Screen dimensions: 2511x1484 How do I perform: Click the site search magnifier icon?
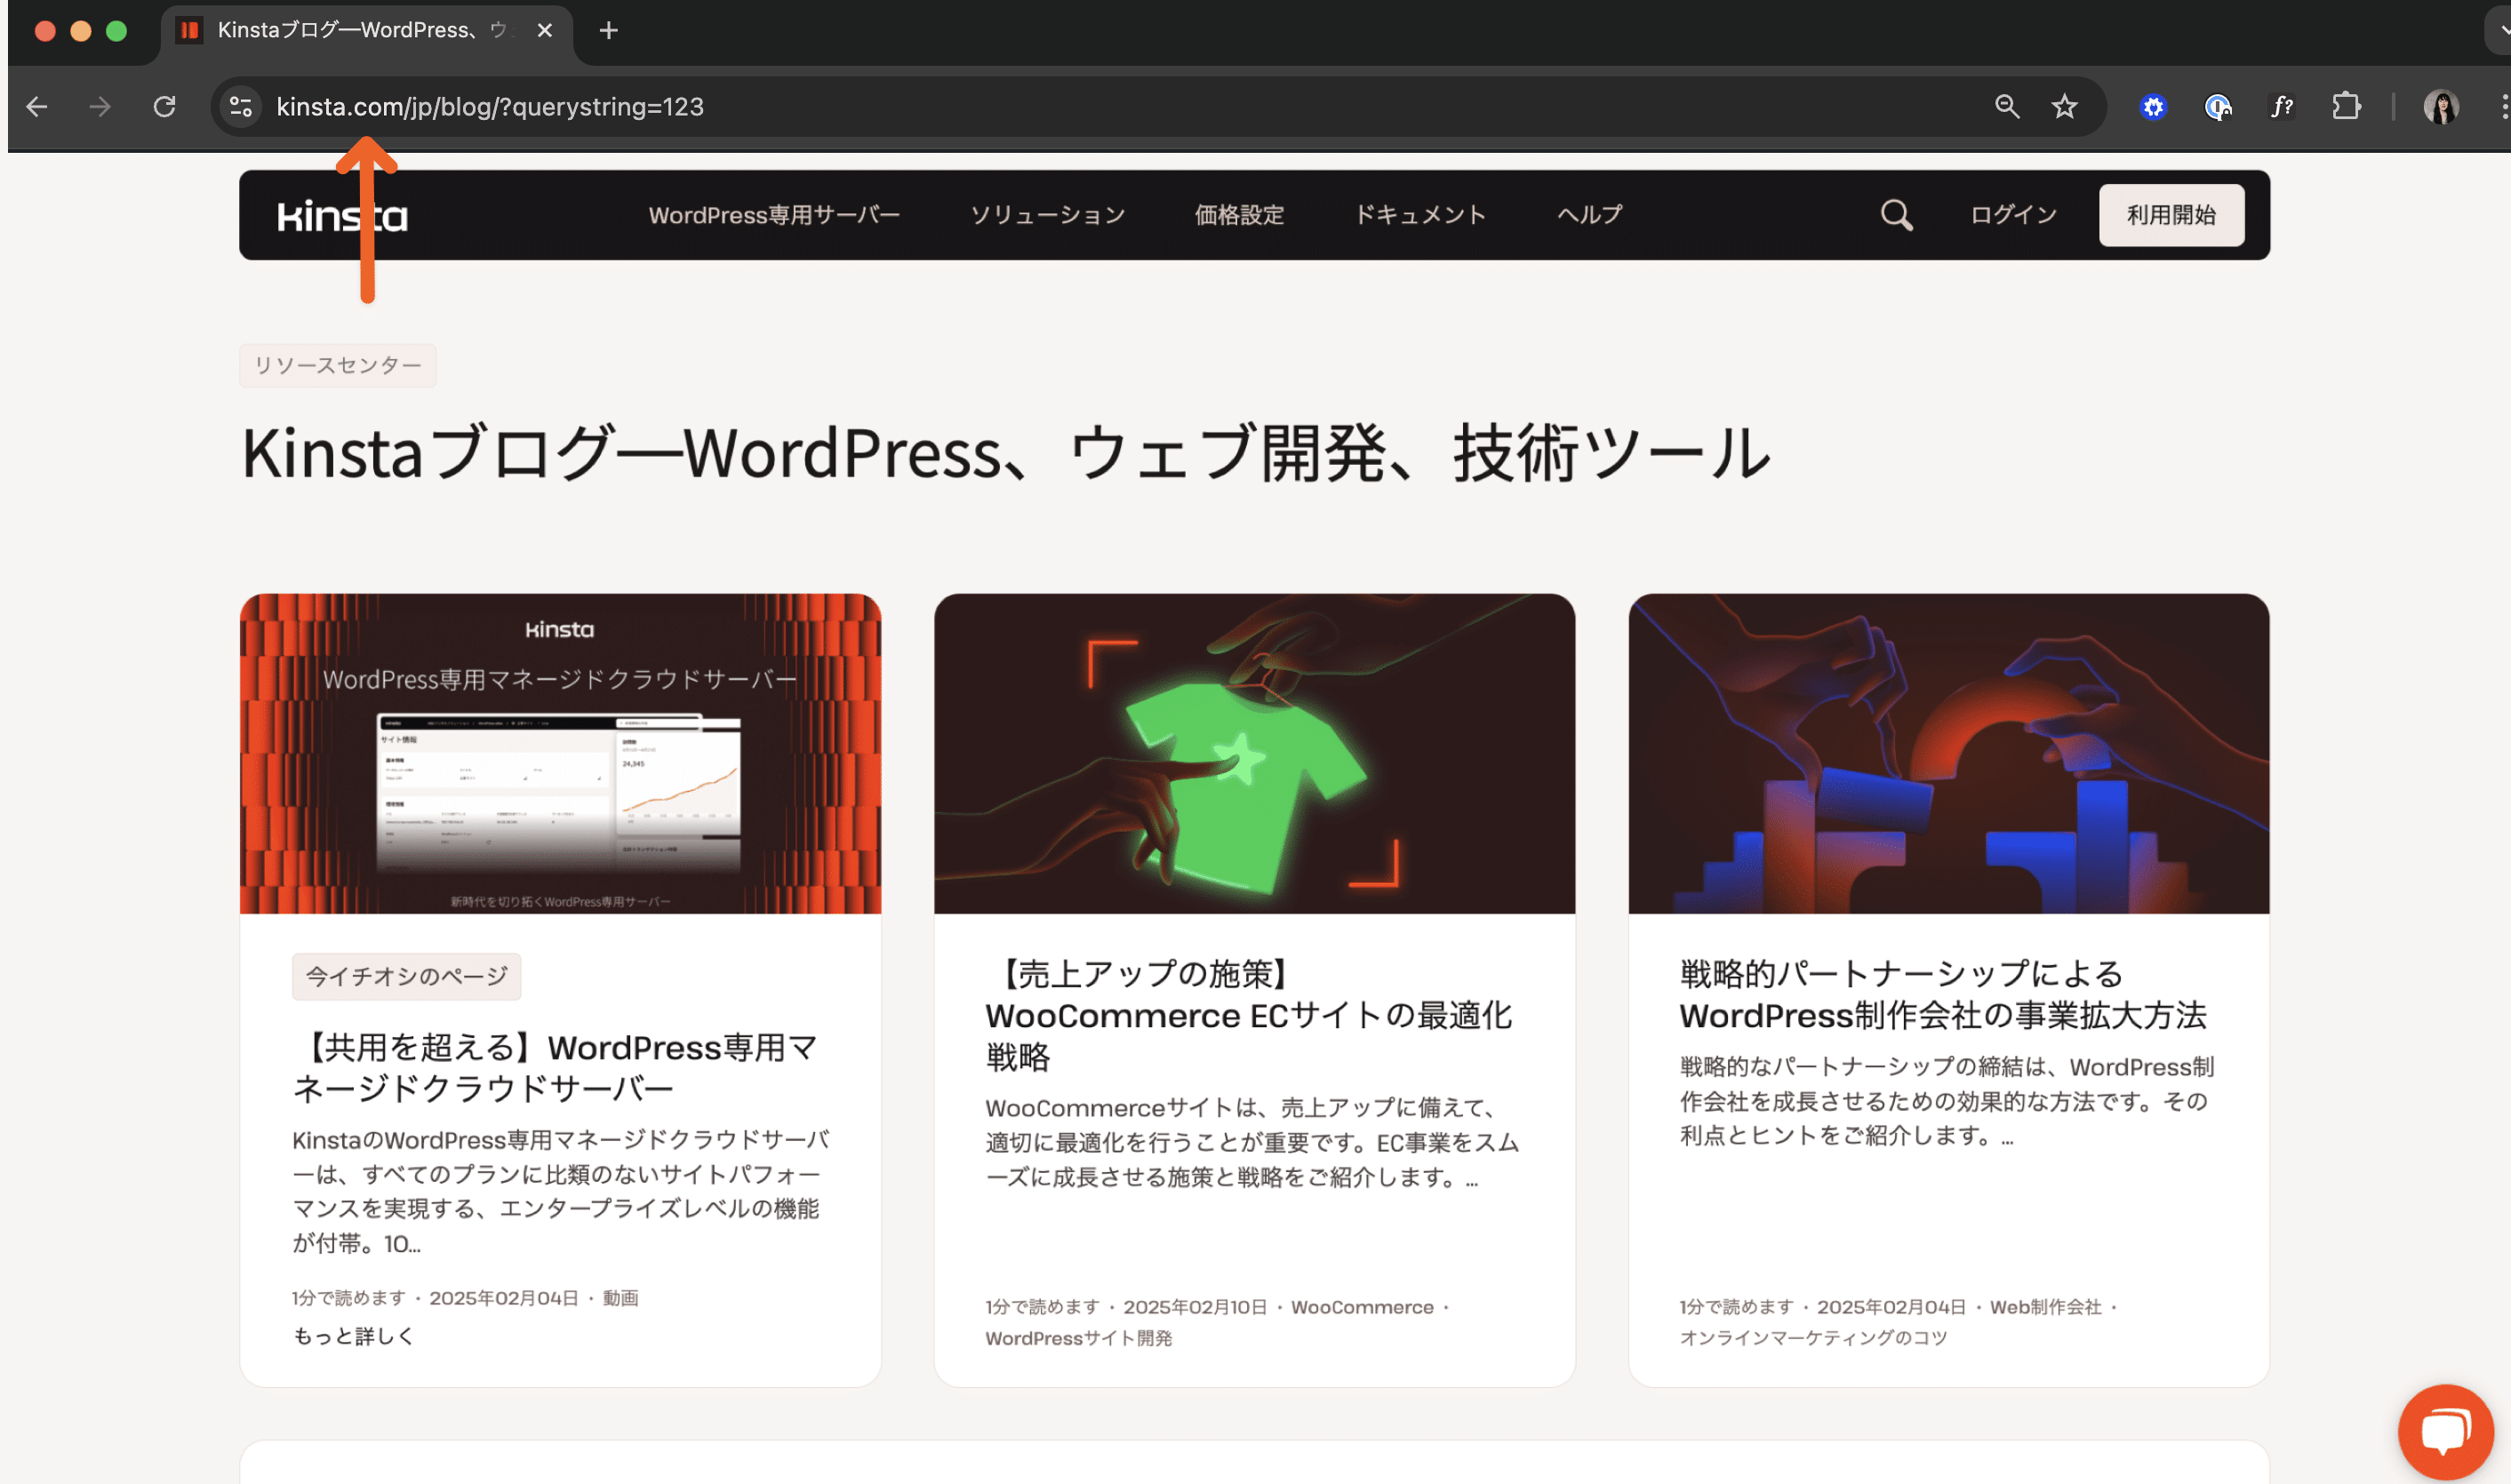(x=1896, y=215)
